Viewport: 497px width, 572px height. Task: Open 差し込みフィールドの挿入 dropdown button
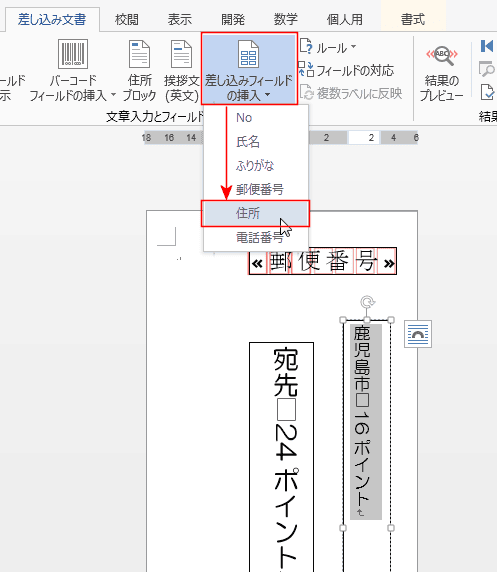point(249,69)
